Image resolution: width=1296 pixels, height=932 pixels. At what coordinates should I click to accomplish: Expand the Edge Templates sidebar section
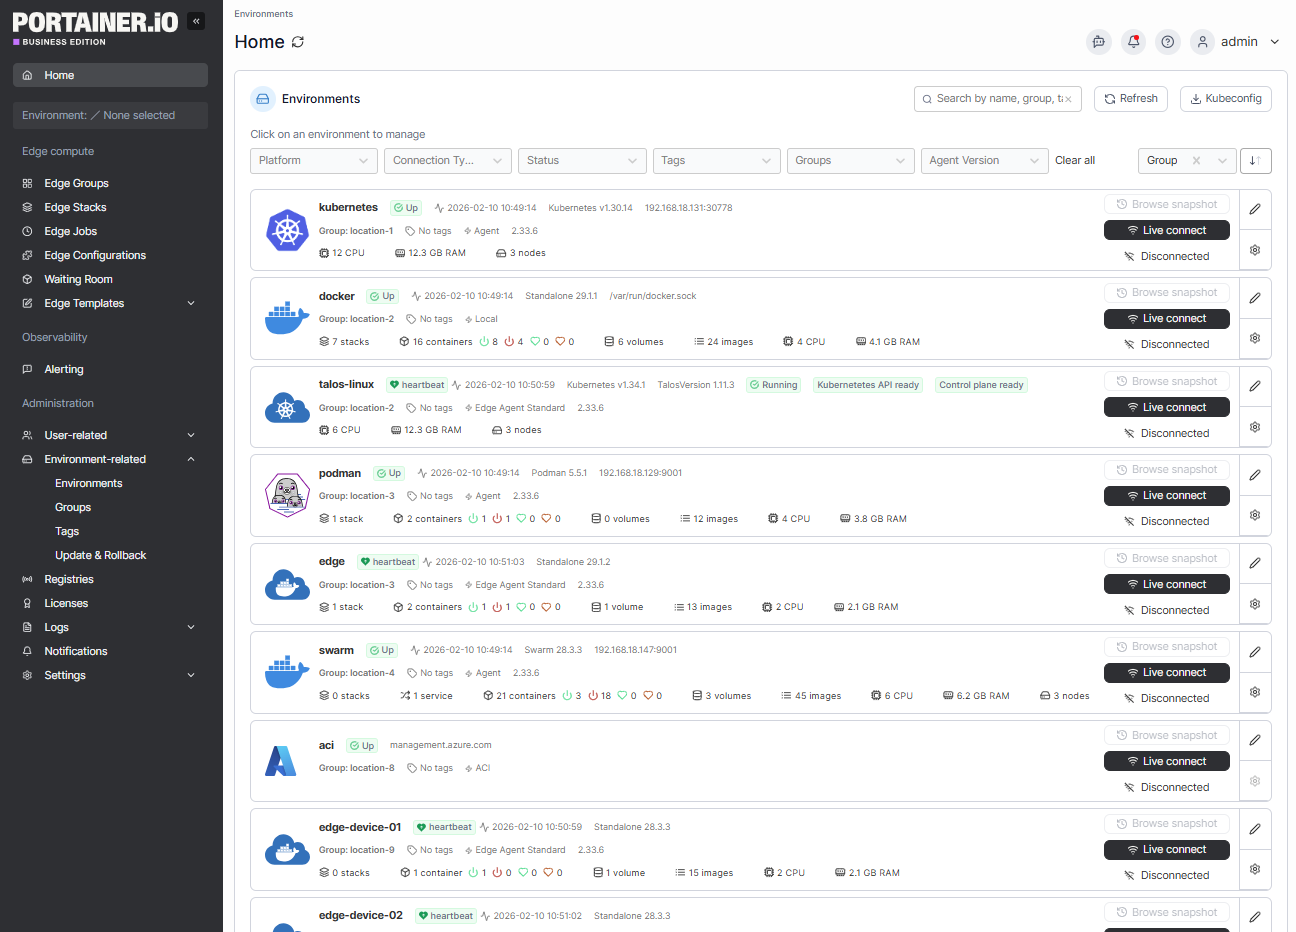[x=191, y=303]
